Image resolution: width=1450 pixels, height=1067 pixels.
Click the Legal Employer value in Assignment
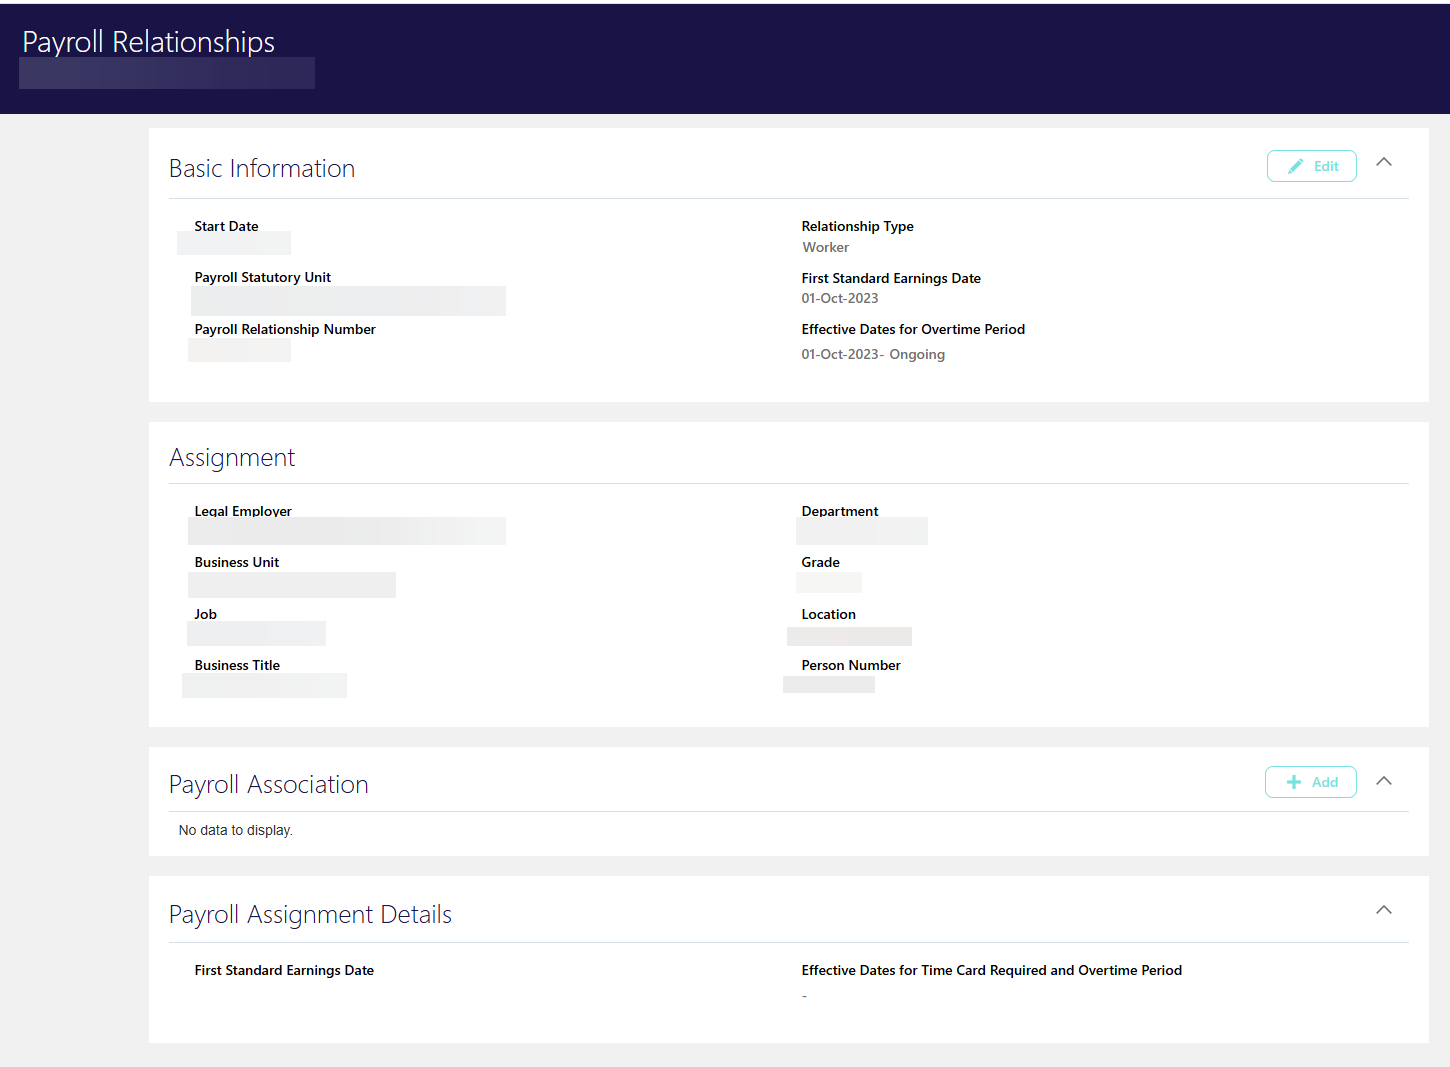coord(346,531)
